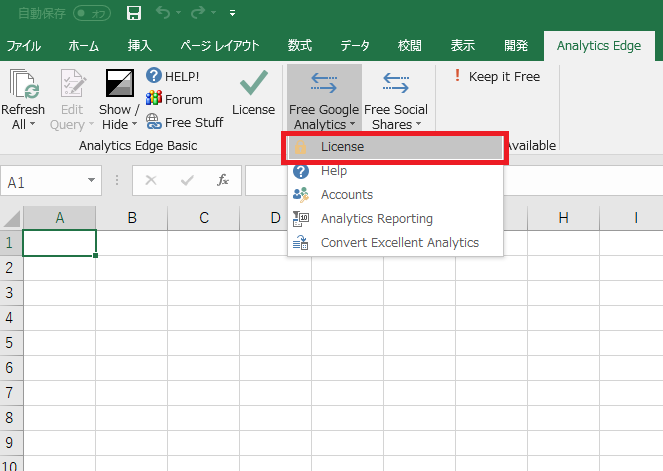Click the Undo arrow icon
663x471 pixels.
pyautogui.click(x=163, y=13)
